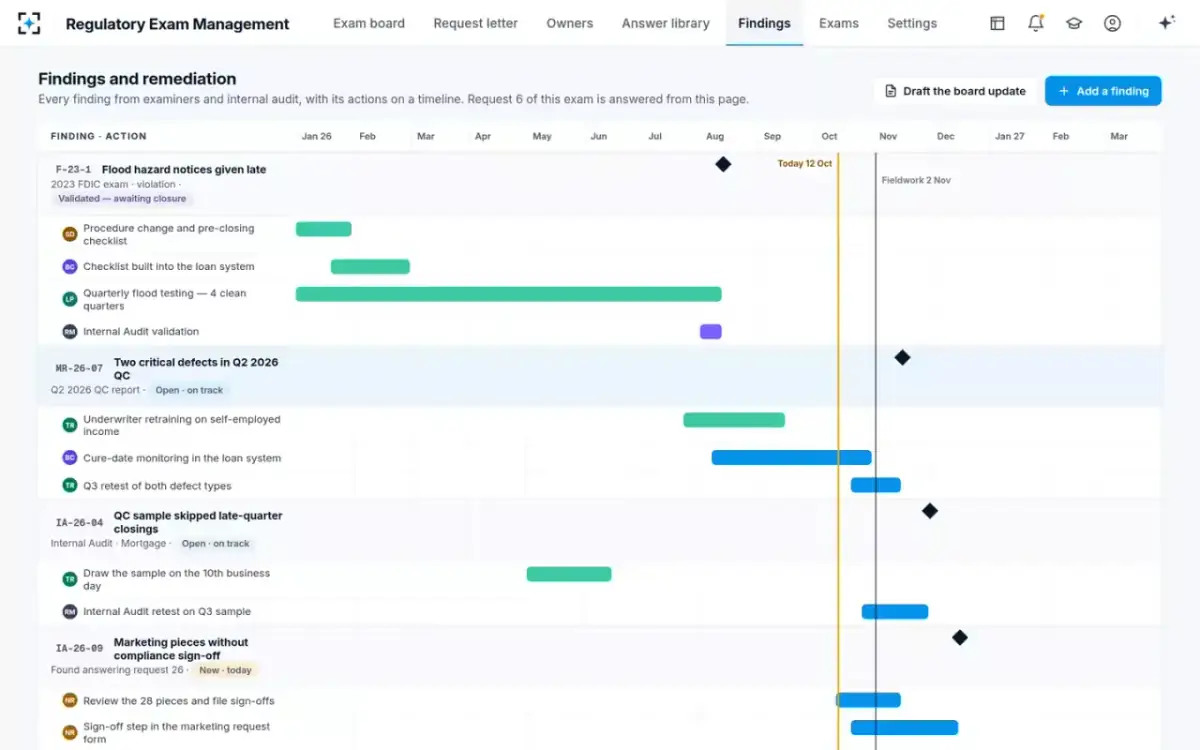The image size is (1200, 750).
Task: Click owner avatar beside Checklist built into the loan system
Action: 70,267
